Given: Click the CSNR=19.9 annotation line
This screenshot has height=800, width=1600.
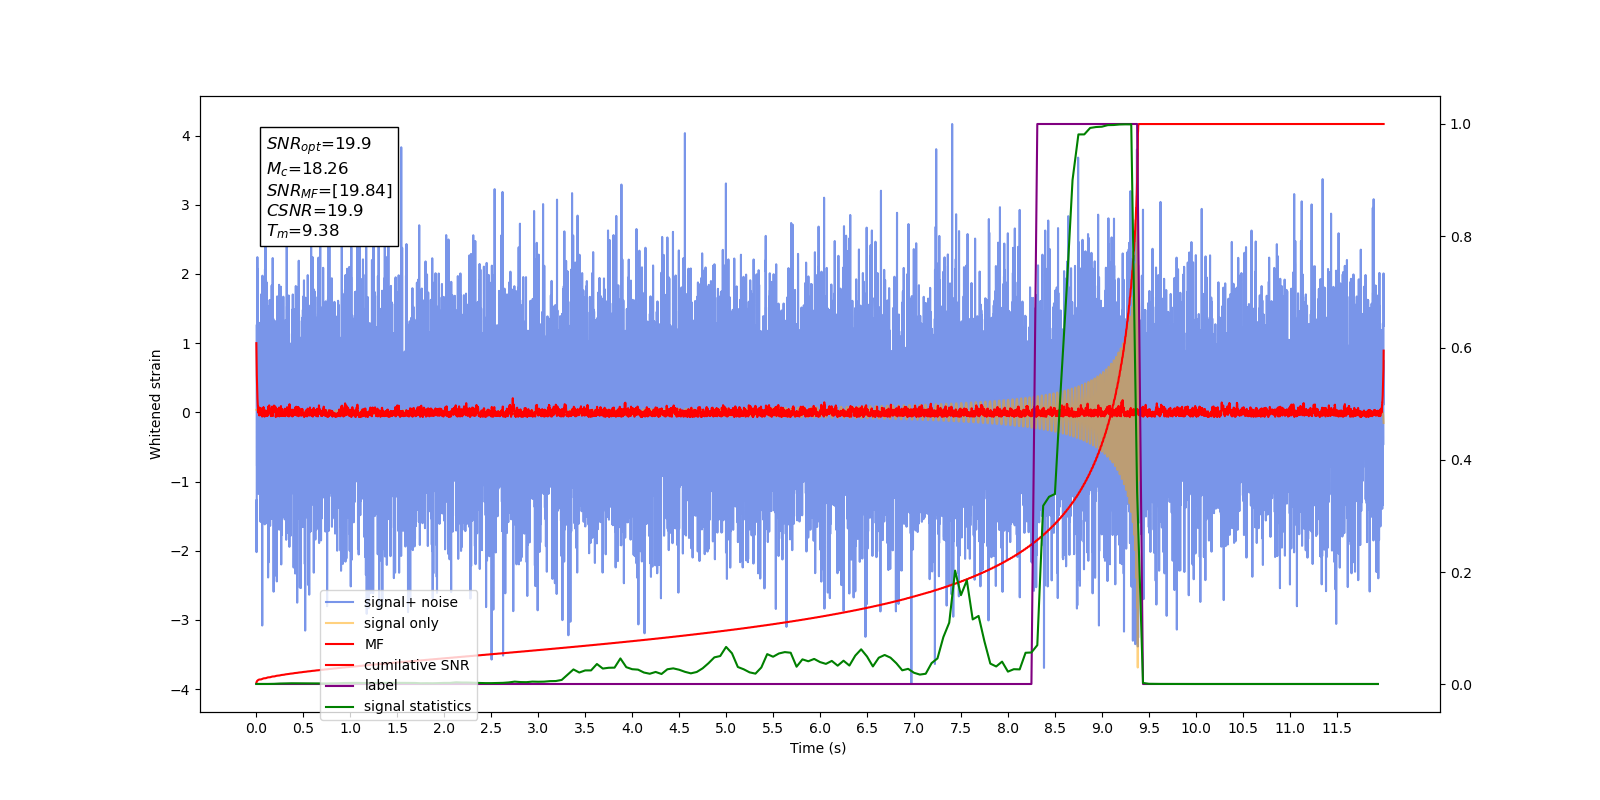Looking at the screenshot, I should [x=315, y=210].
